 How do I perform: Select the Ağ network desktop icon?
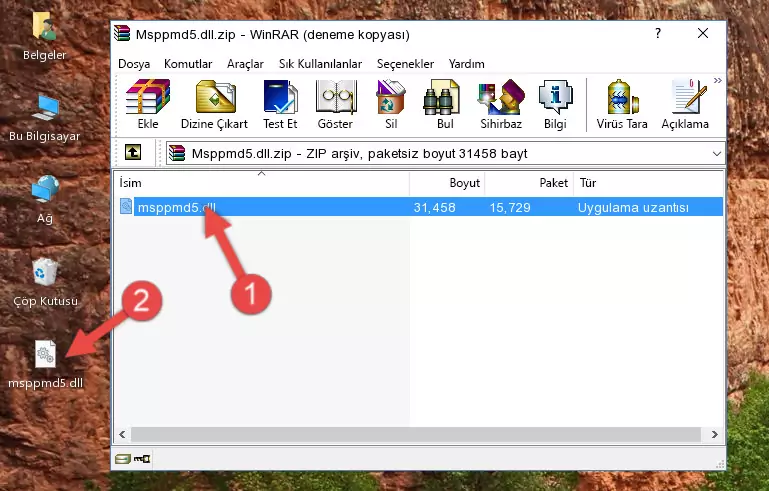point(45,200)
